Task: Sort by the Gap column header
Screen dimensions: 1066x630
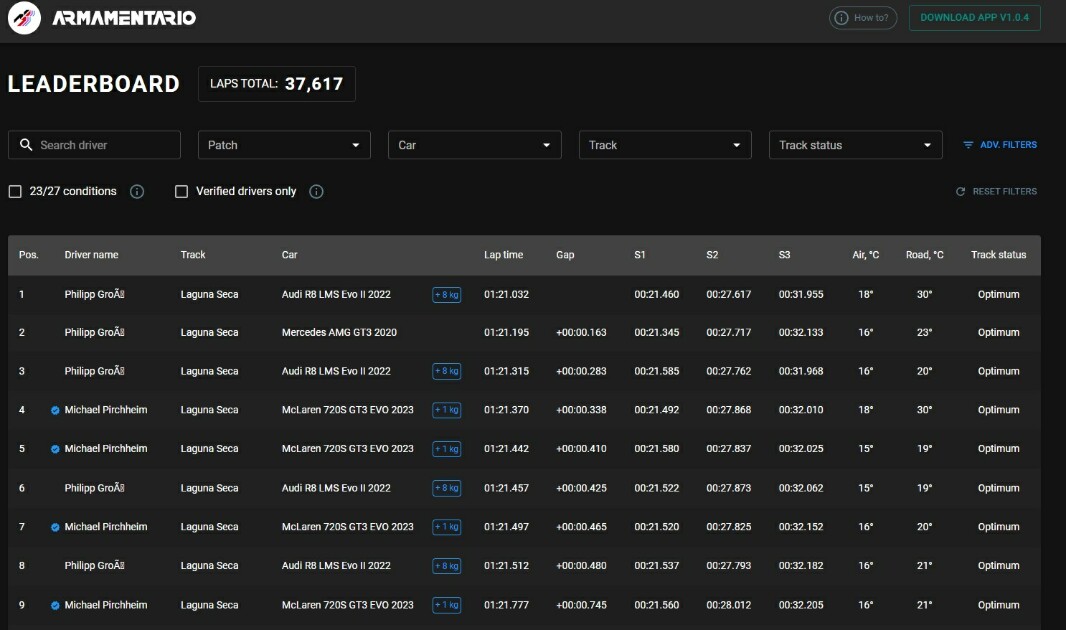Action: point(565,255)
